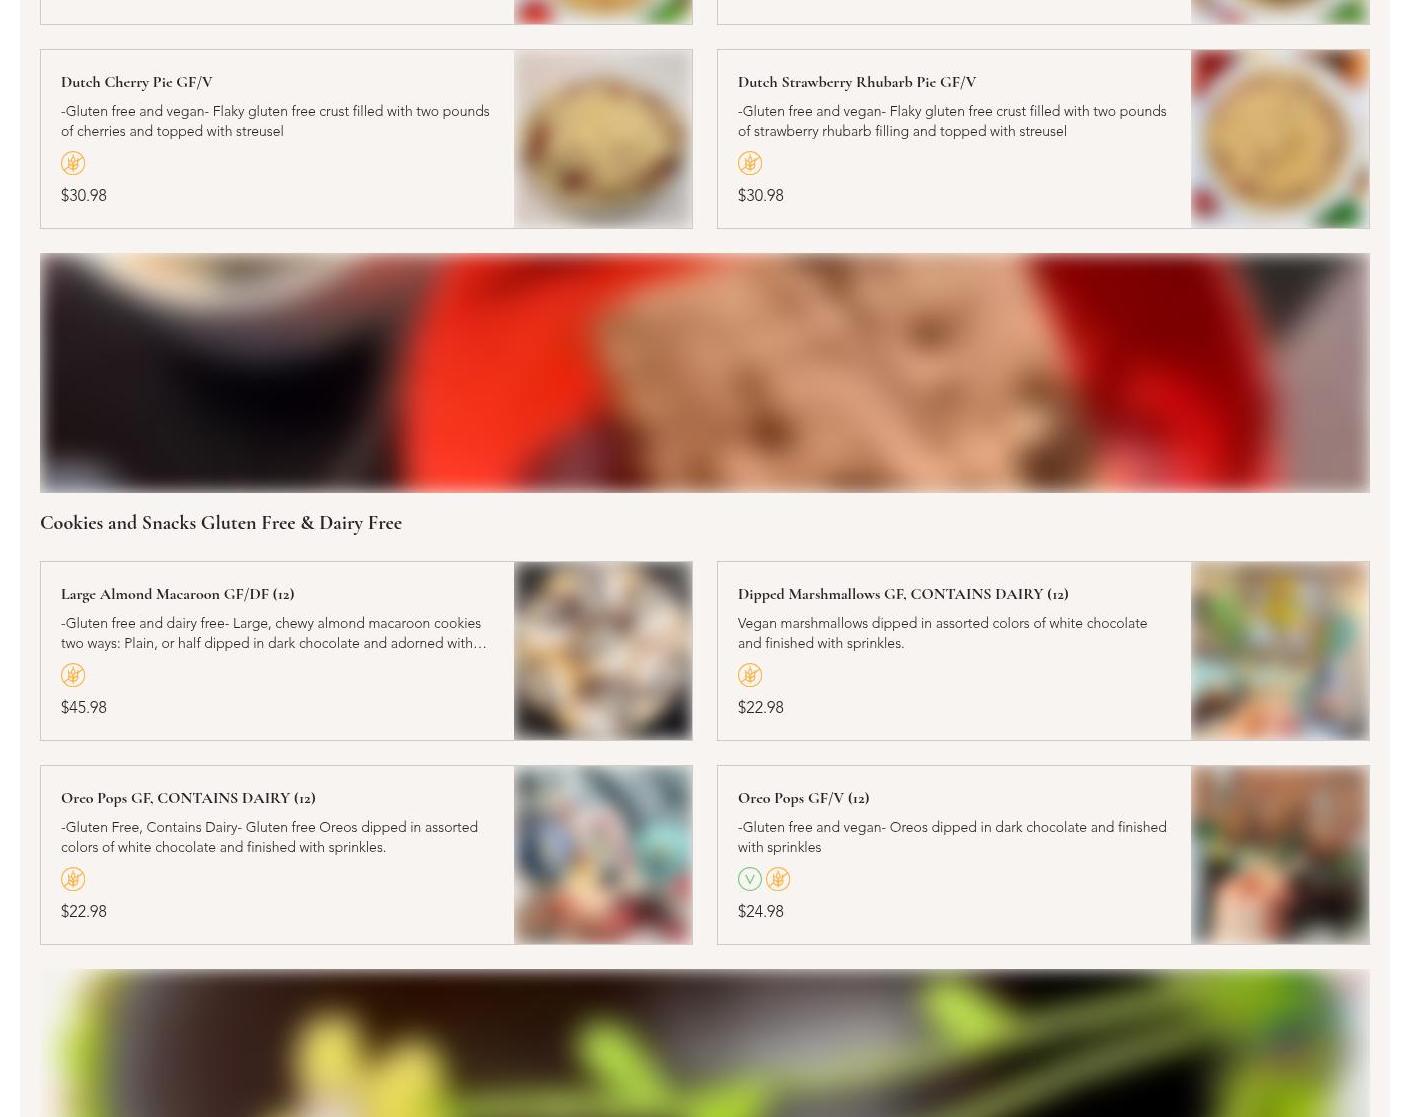This screenshot has width=1410, height=1117.
Task: Click Cookies and Snacks section banner image
Action: (705, 373)
